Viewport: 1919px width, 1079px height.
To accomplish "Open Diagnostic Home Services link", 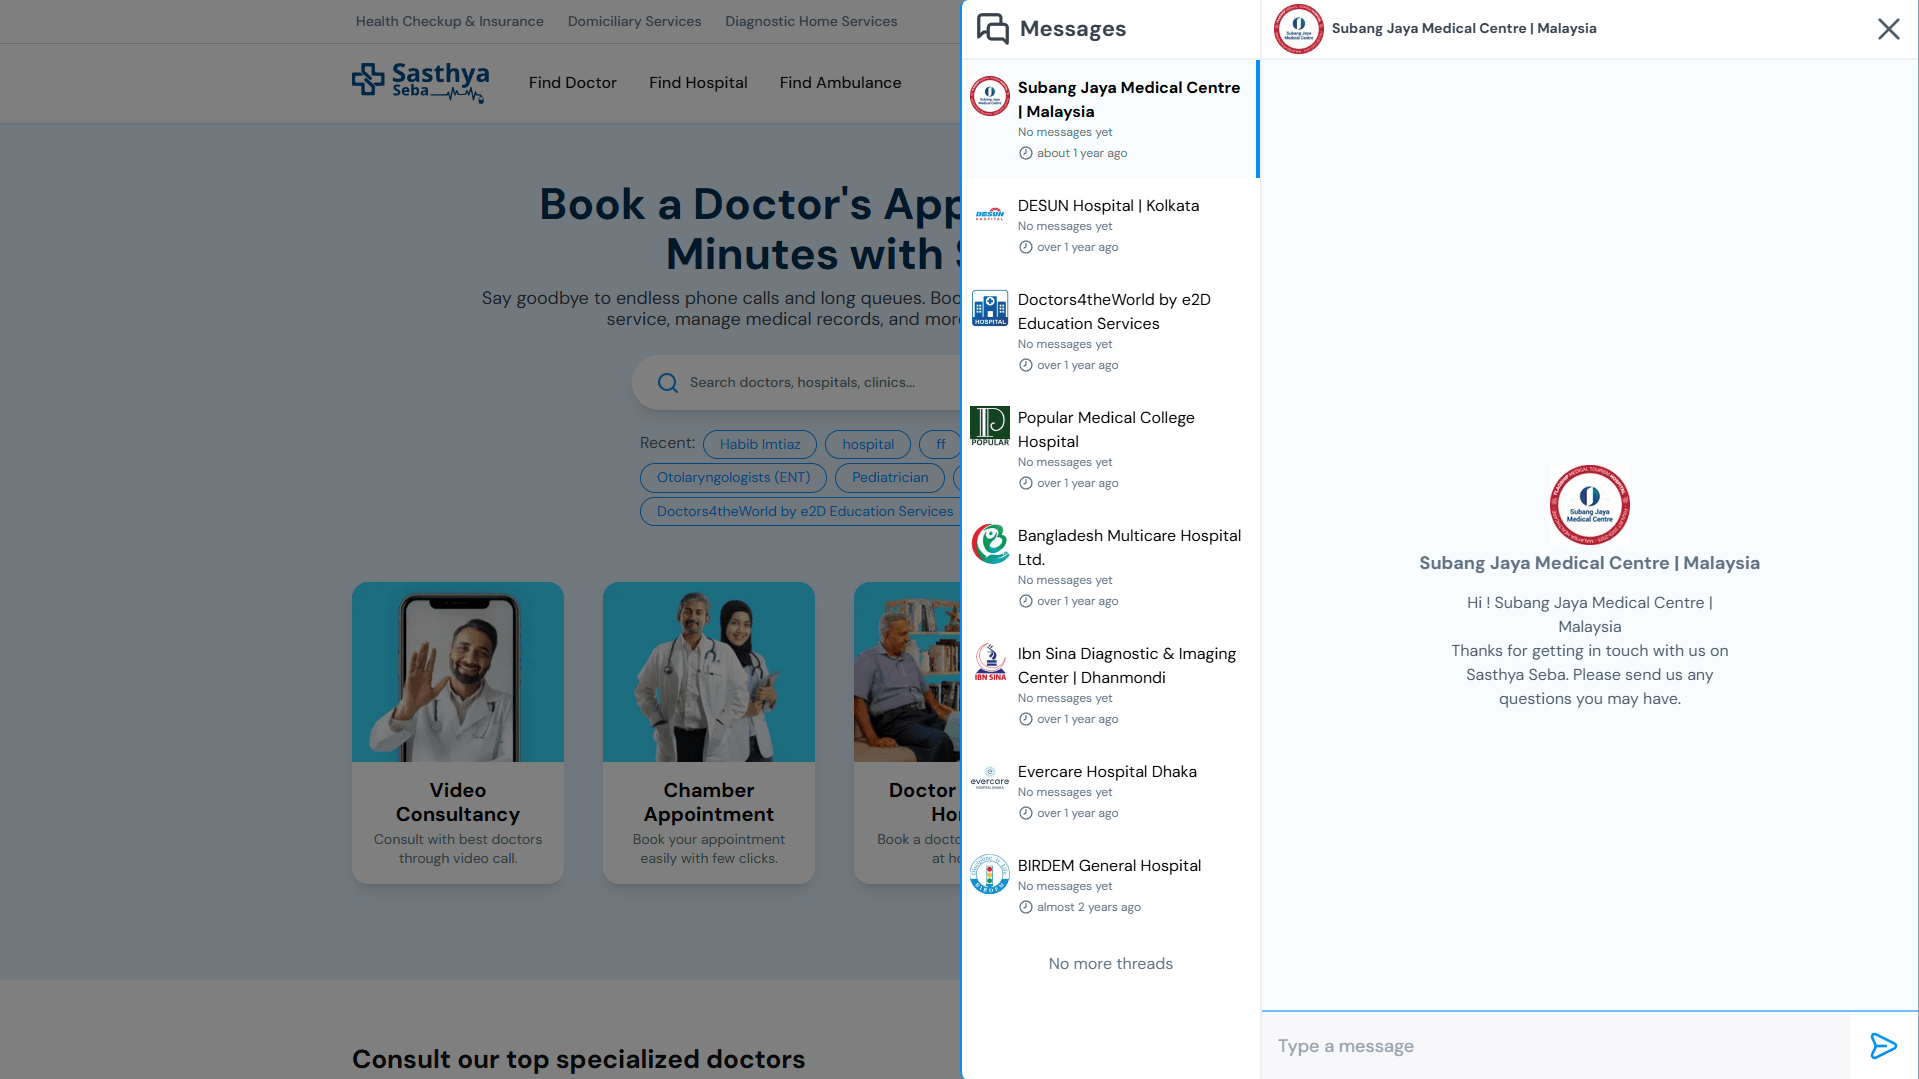I will pos(811,22).
